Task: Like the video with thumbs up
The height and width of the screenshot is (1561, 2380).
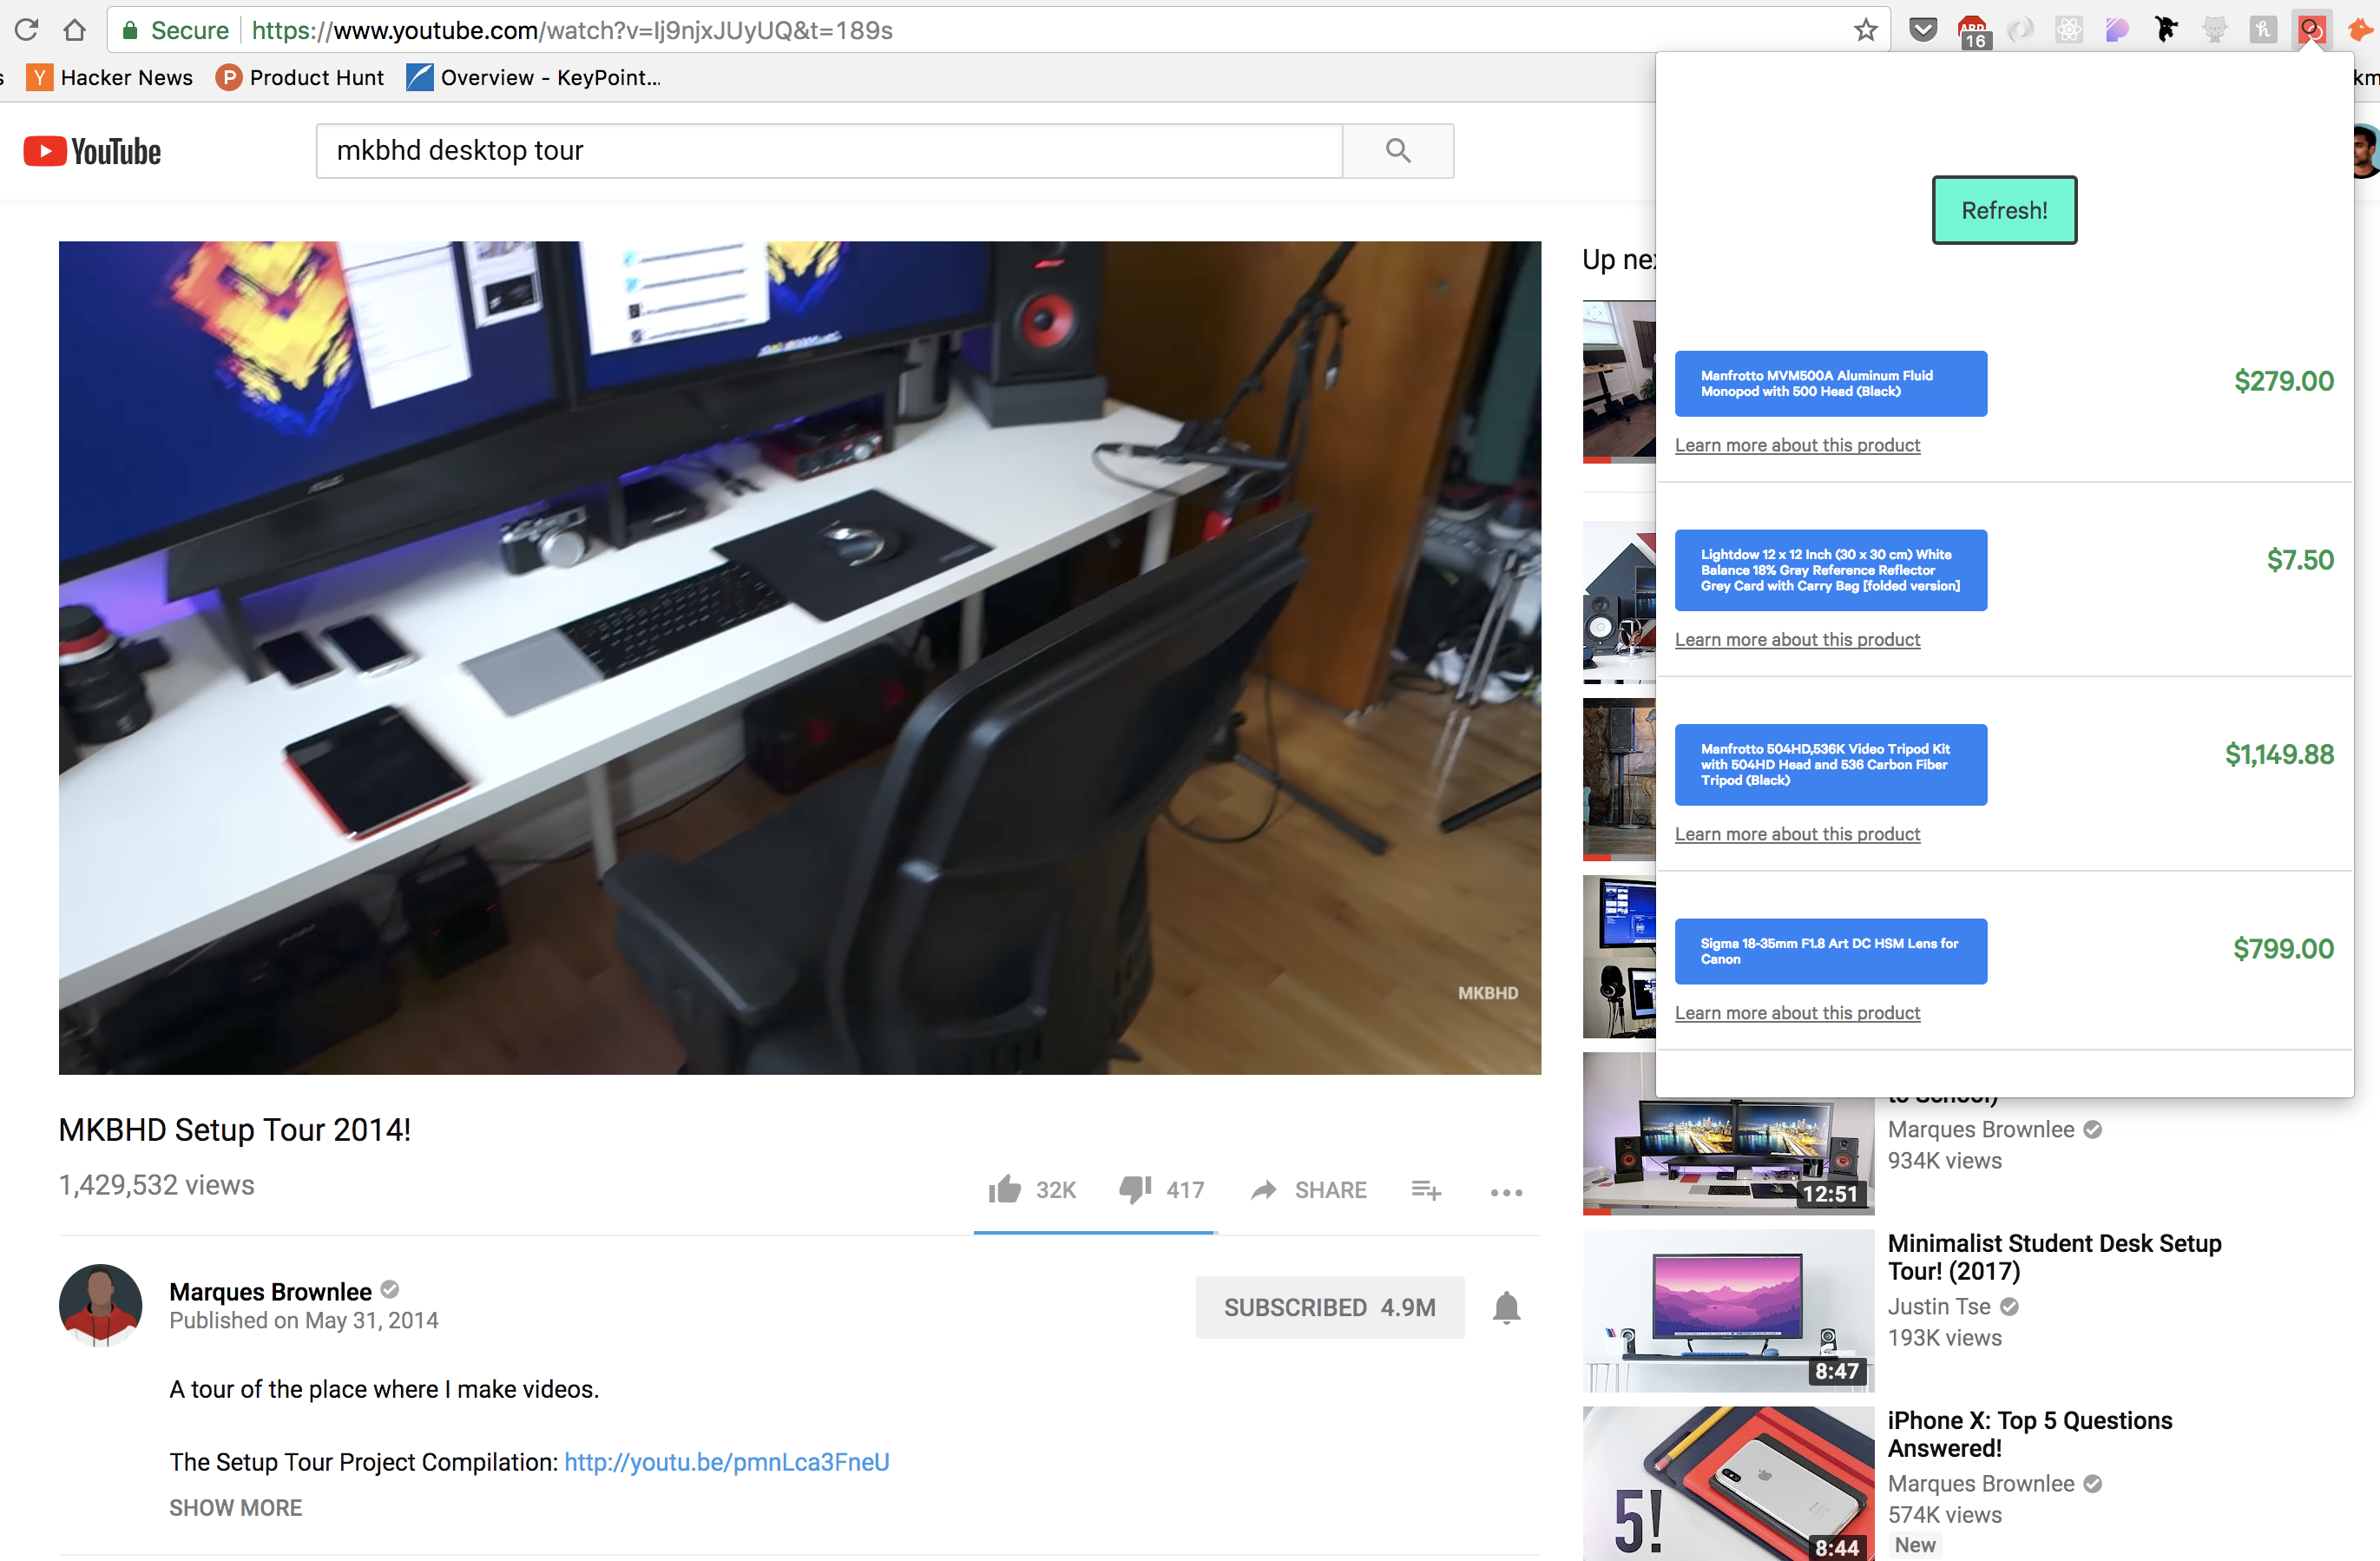Action: click(x=1005, y=1190)
